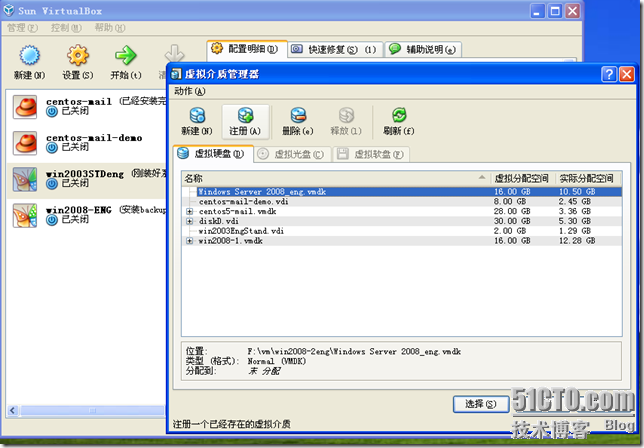Viewport: 644px width, 448px height.
Task: Click the power state icon under centos-mail
Action: (52, 112)
